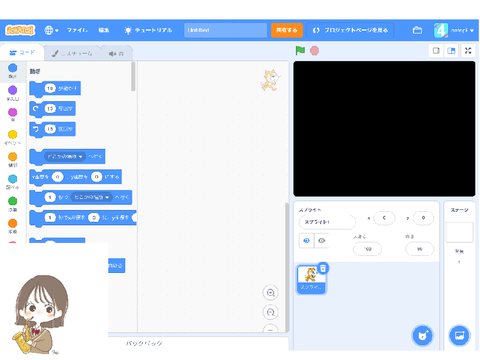This screenshot has width=480, height=360.
Task: Zoom out the code workspace
Action: (270, 312)
